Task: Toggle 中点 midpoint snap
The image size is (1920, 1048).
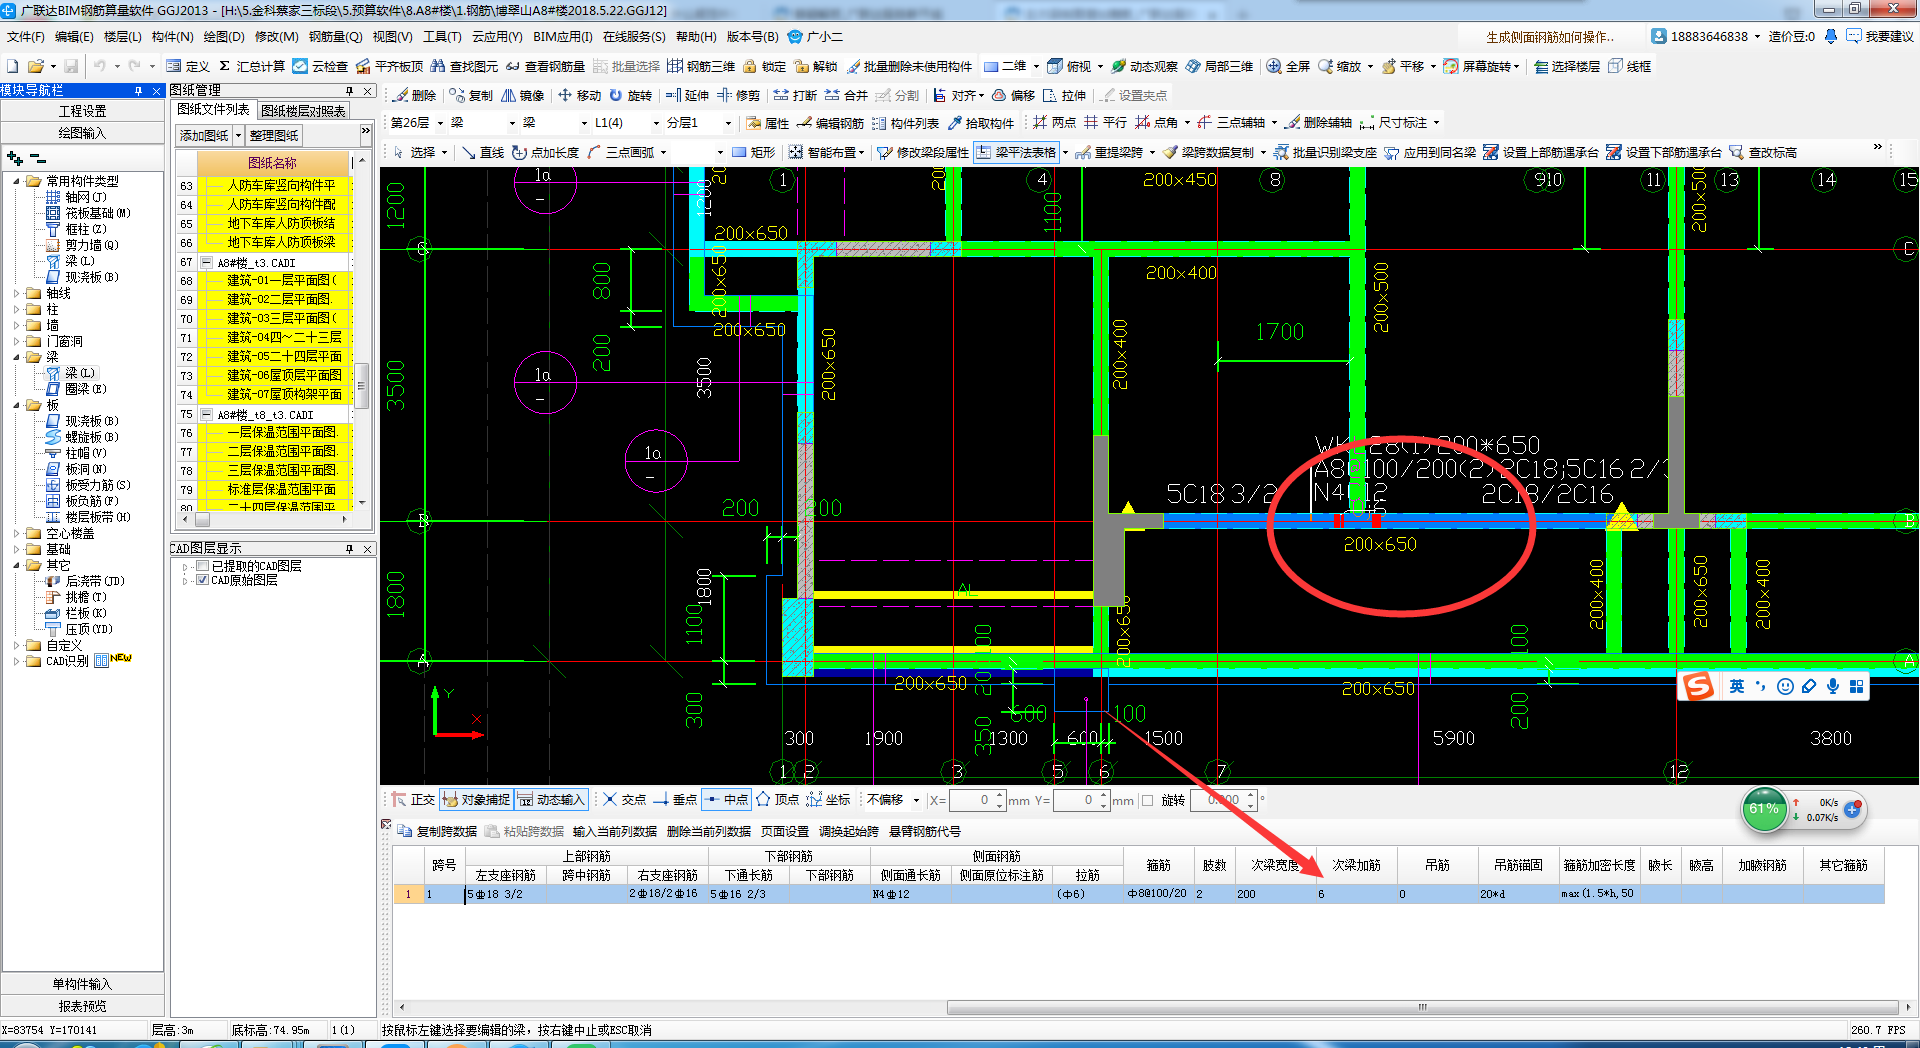Action: [x=726, y=799]
